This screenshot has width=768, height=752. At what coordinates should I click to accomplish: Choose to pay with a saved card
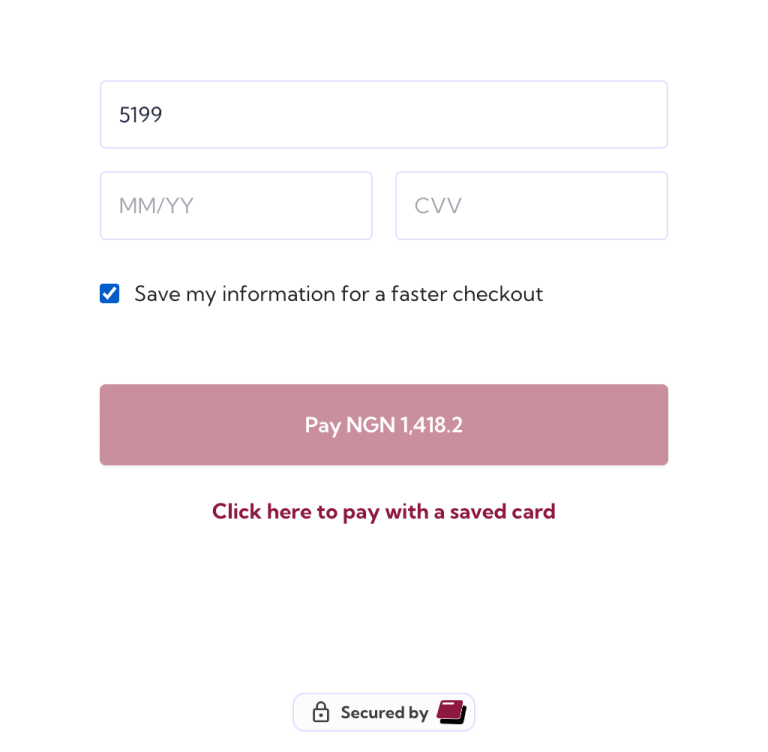pos(383,512)
